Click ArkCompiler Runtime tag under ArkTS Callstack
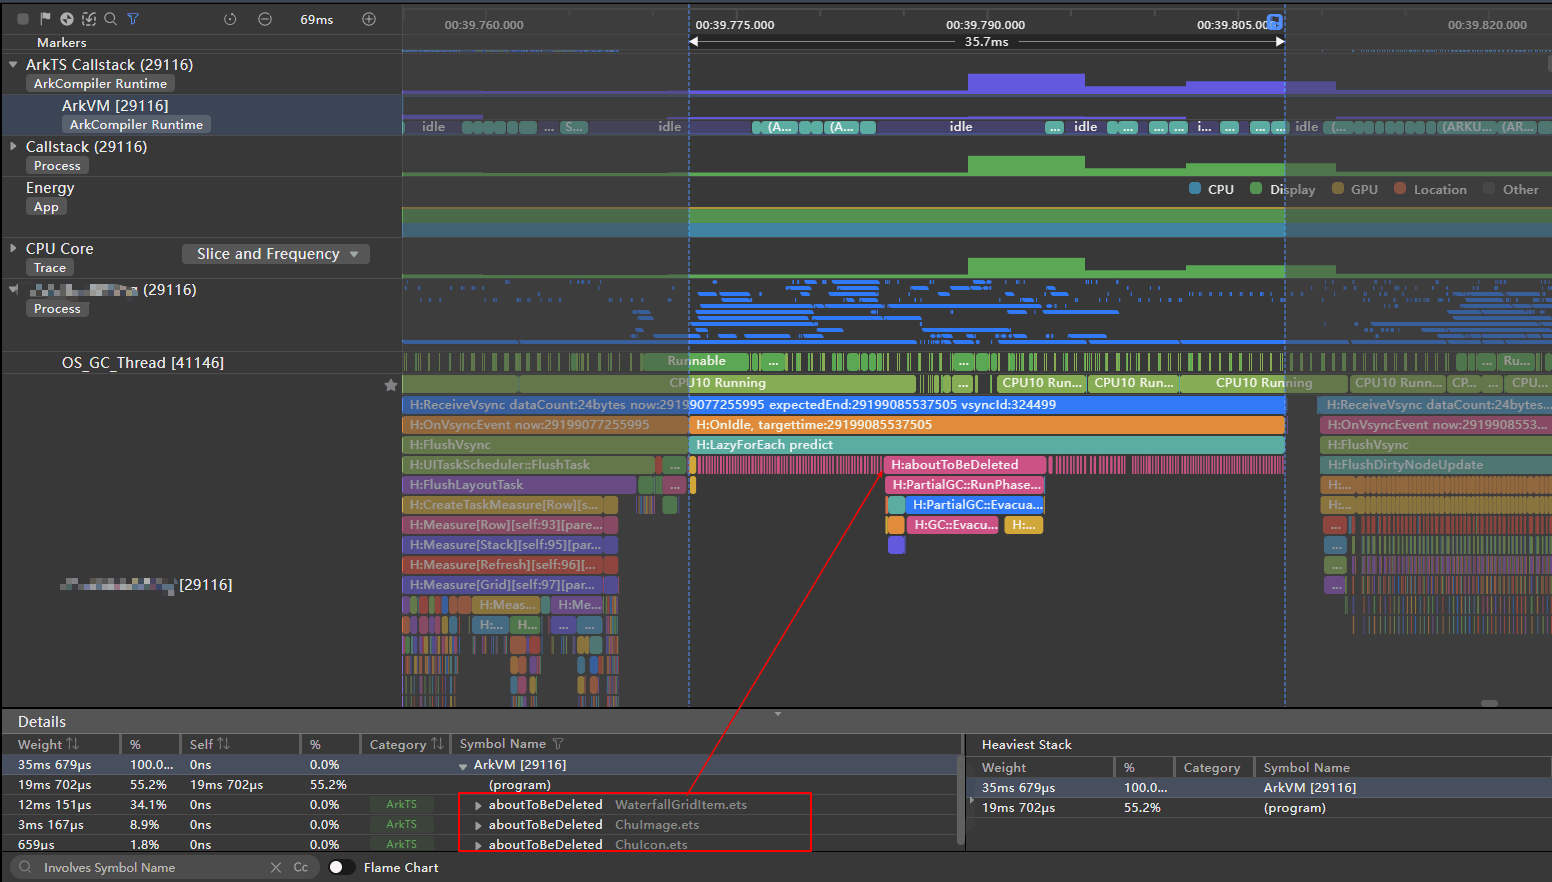The width and height of the screenshot is (1552, 882). pyautogui.click(x=100, y=84)
